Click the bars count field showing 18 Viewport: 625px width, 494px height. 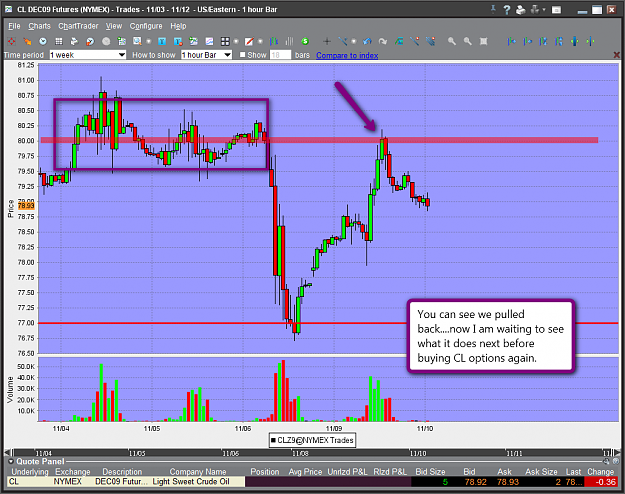coord(281,55)
